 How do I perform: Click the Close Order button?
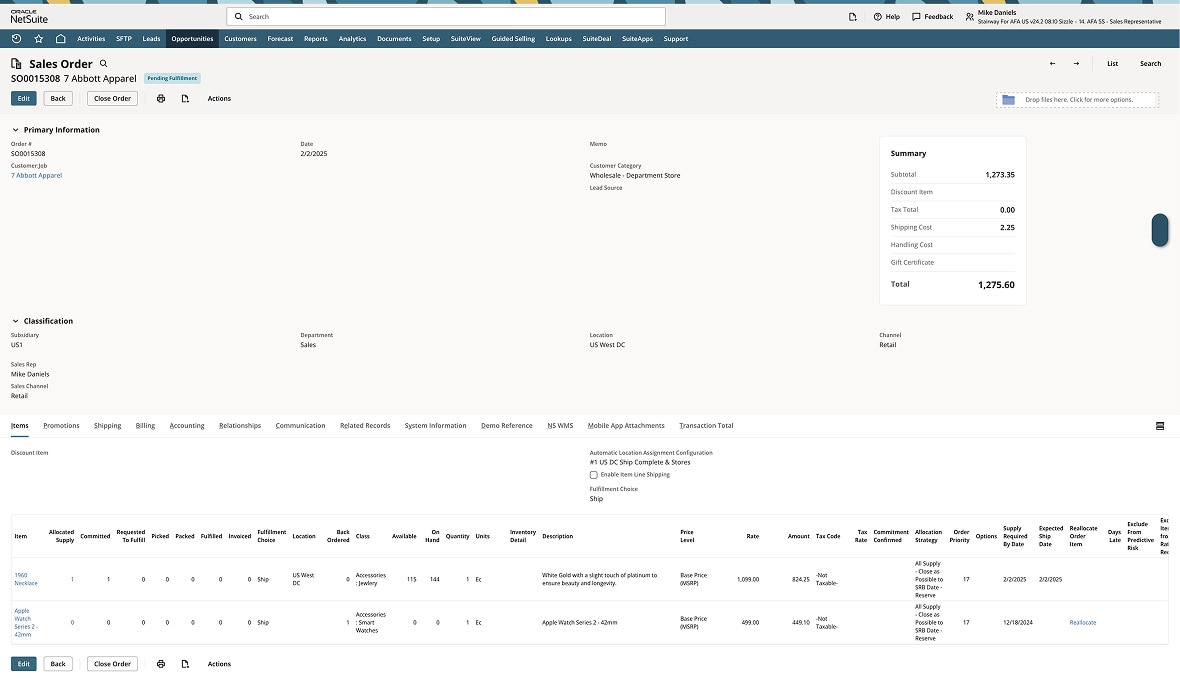(x=111, y=98)
